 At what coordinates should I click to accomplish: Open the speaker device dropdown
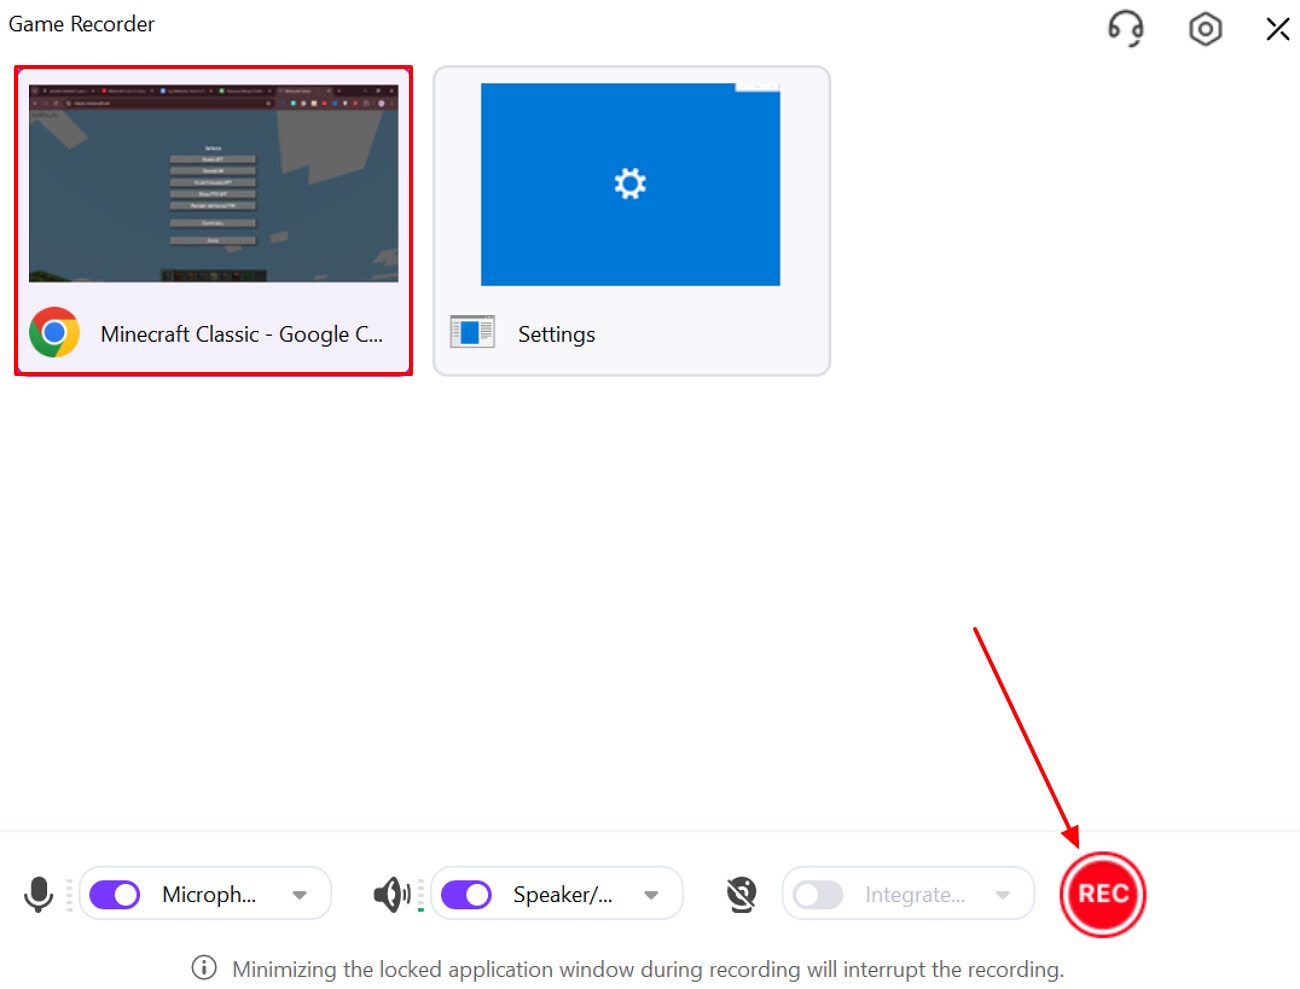pos(652,893)
